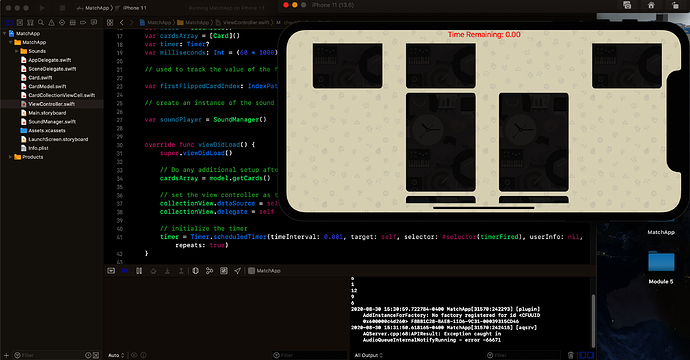Image resolution: width=690 pixels, height=360 pixels.
Task: Open the related items grid menu in editor
Action: [110, 22]
